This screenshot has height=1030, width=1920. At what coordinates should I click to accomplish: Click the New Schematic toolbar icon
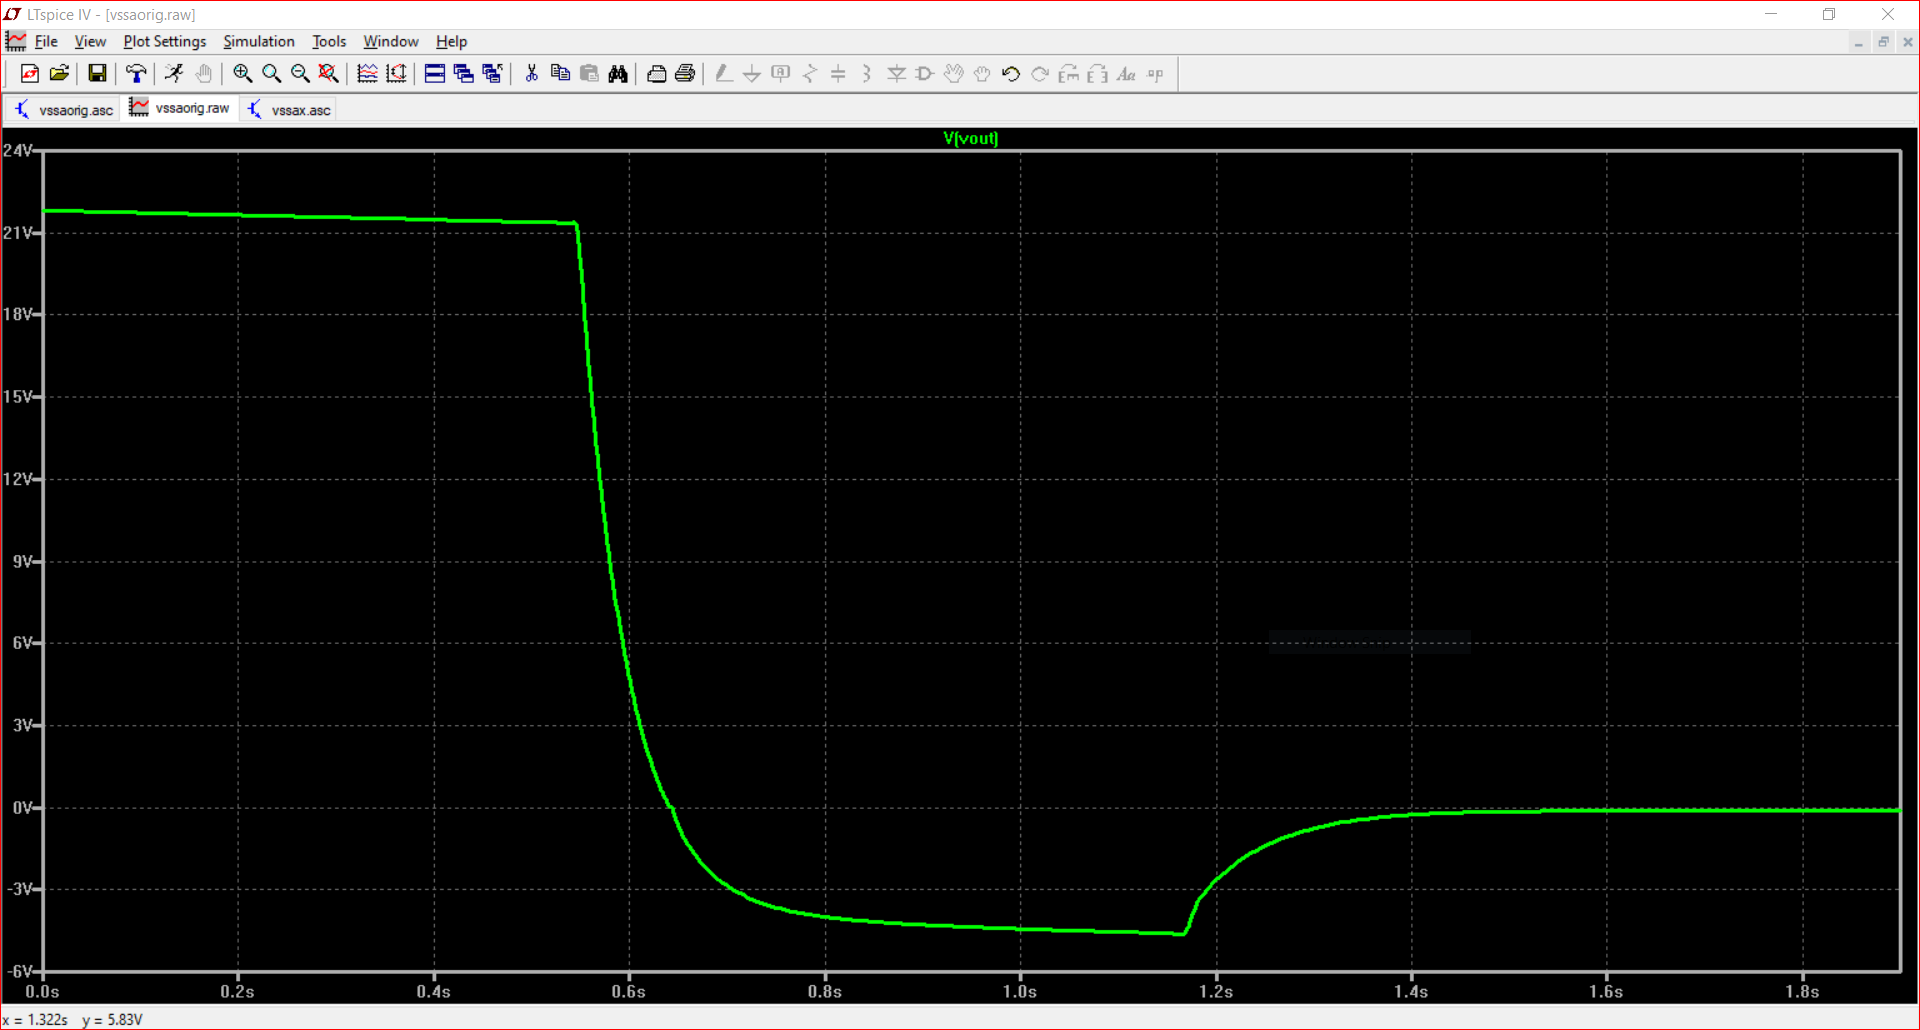pyautogui.click(x=30, y=74)
